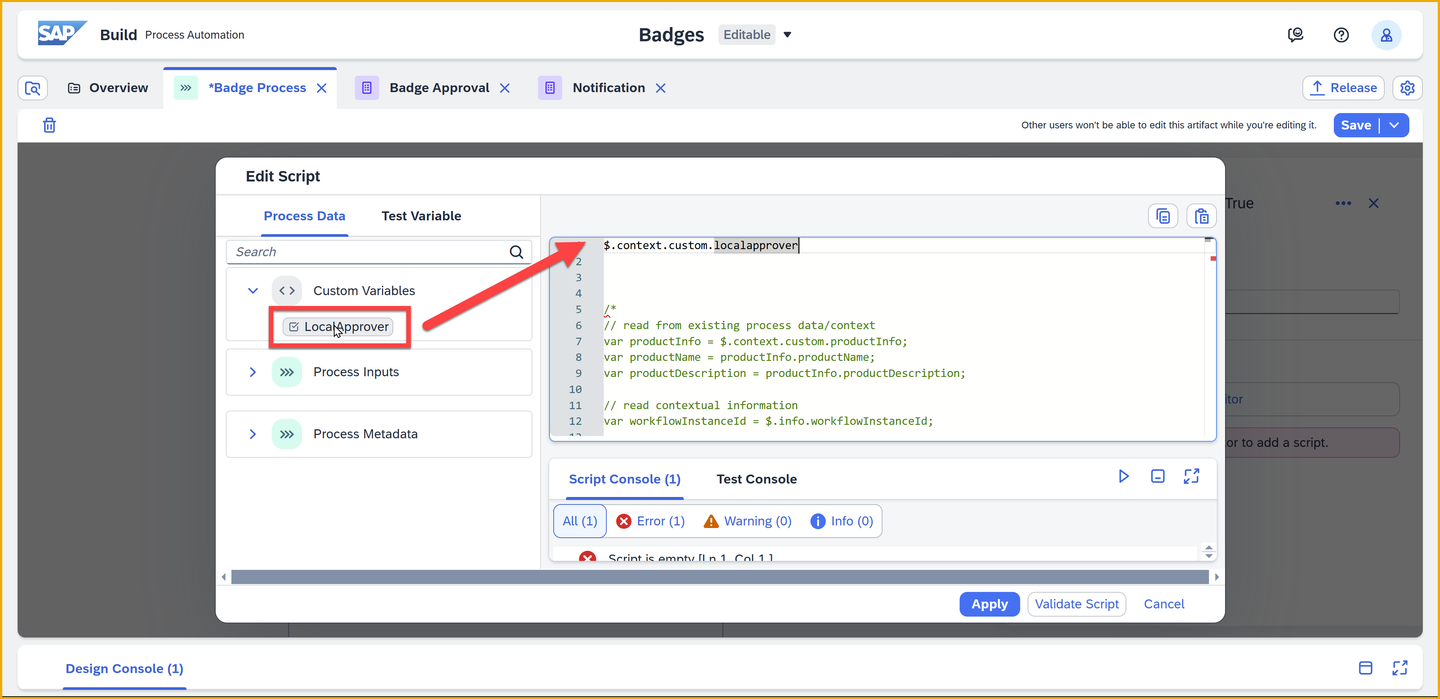Click the Save button

[1356, 125]
